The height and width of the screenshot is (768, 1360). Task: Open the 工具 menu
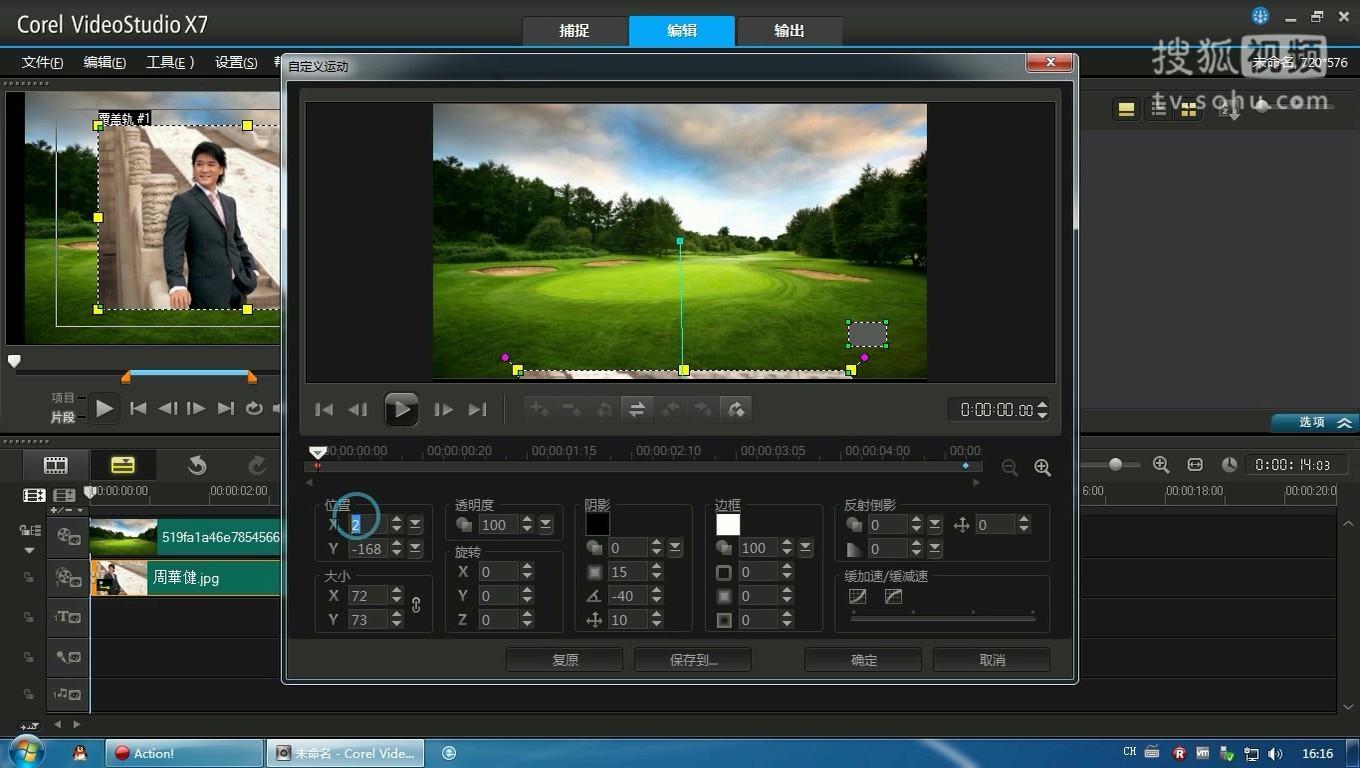170,62
